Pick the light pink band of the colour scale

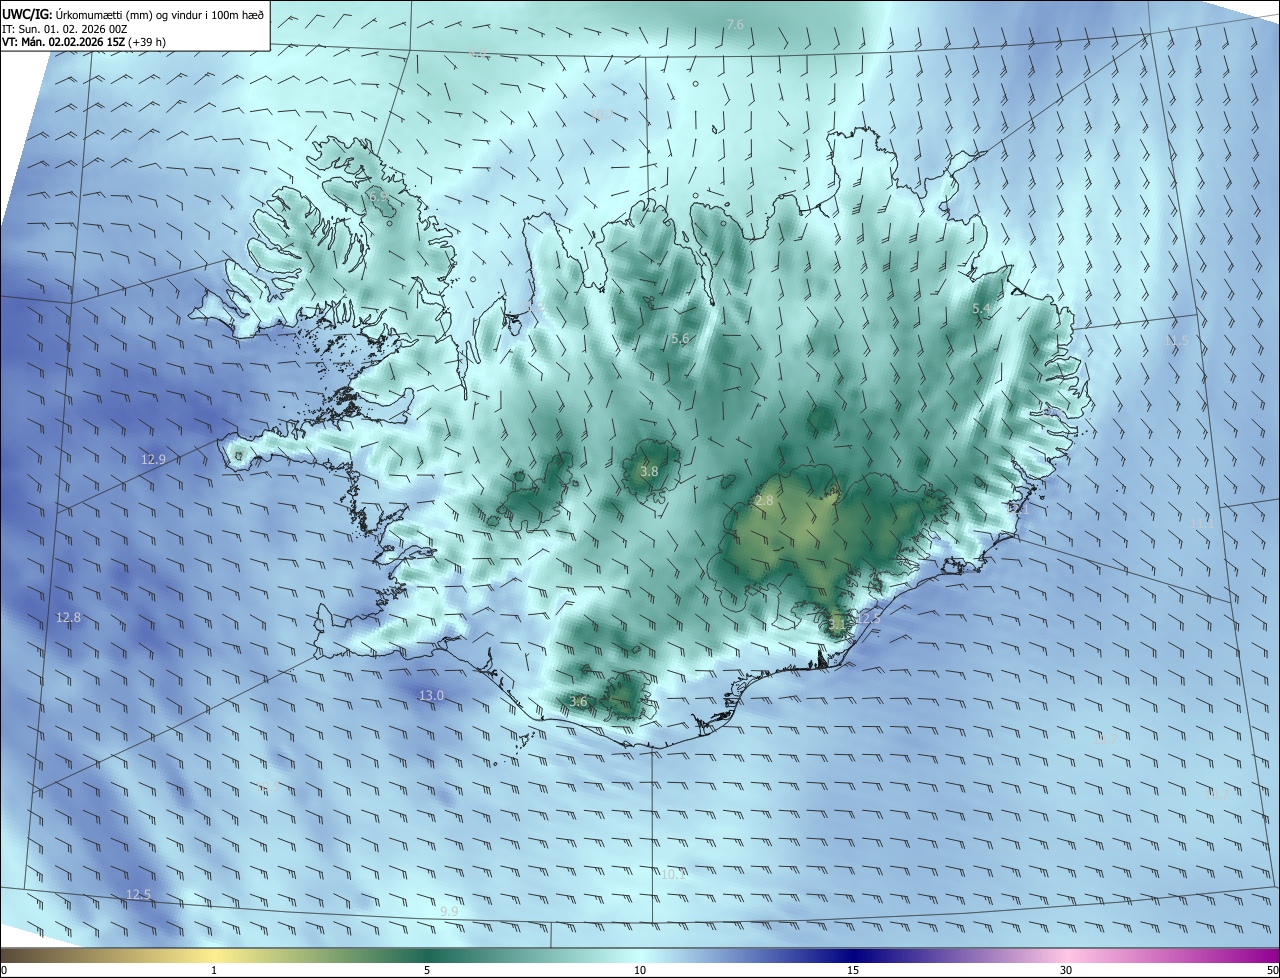pos(1066,955)
